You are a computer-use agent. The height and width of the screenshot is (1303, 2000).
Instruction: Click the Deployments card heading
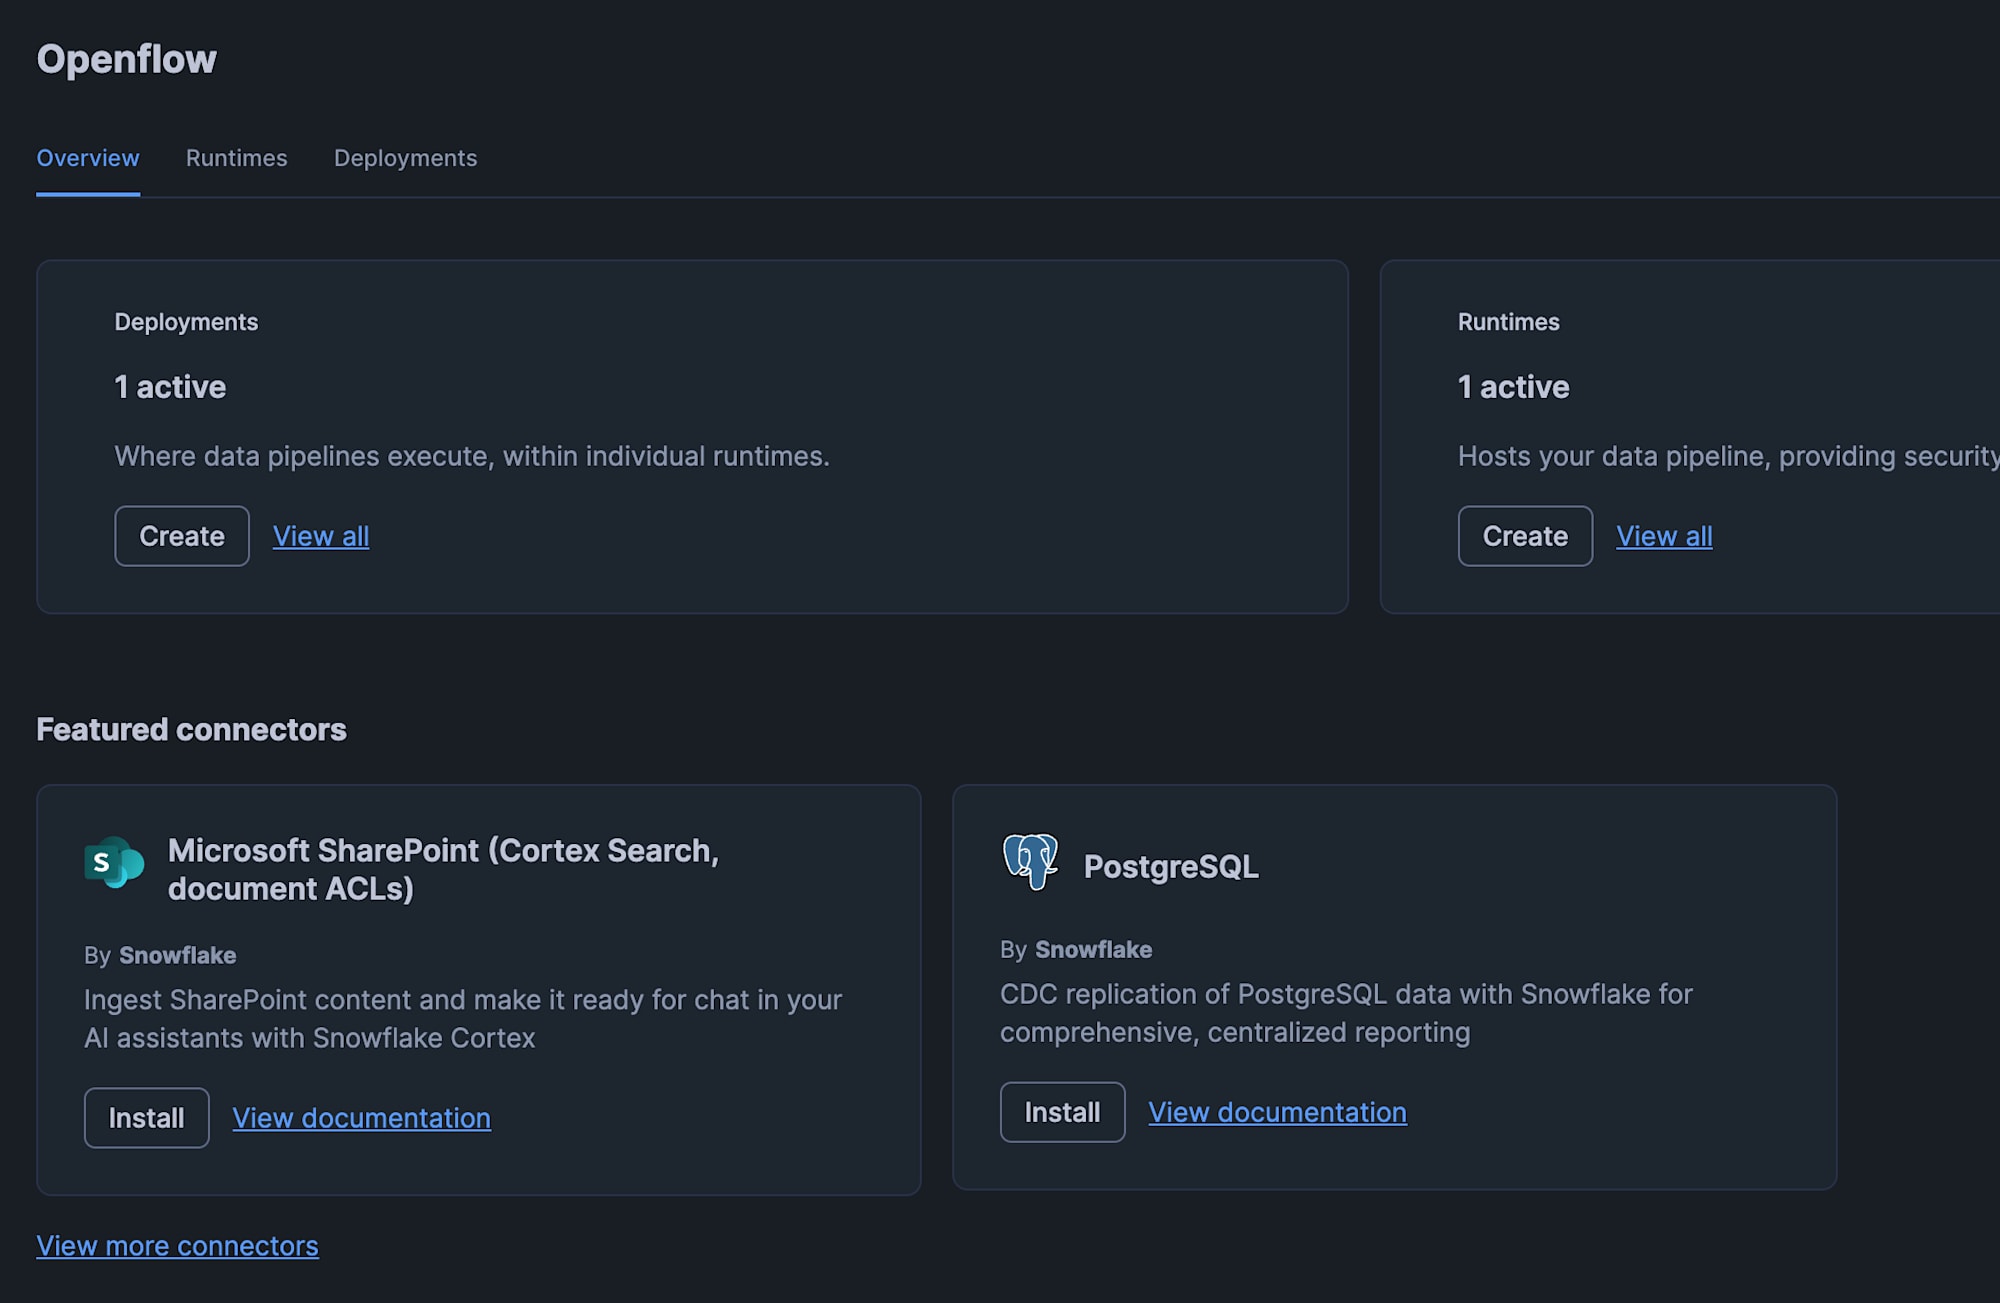tap(186, 322)
